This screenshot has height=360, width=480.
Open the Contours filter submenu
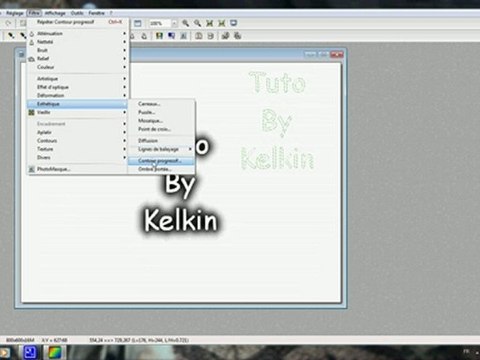pyautogui.click(x=77, y=141)
